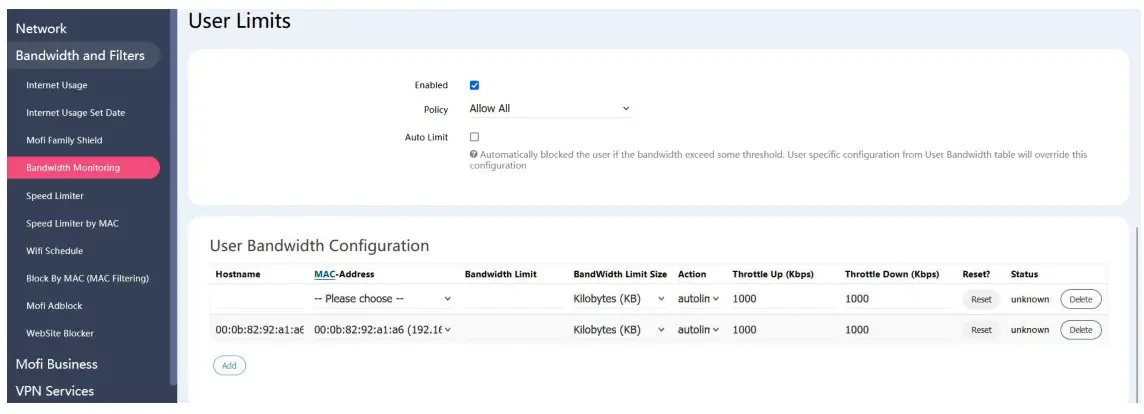This screenshot has width=1144, height=414.
Task: Click Throttle Down field in first row
Action: [x=897, y=299]
